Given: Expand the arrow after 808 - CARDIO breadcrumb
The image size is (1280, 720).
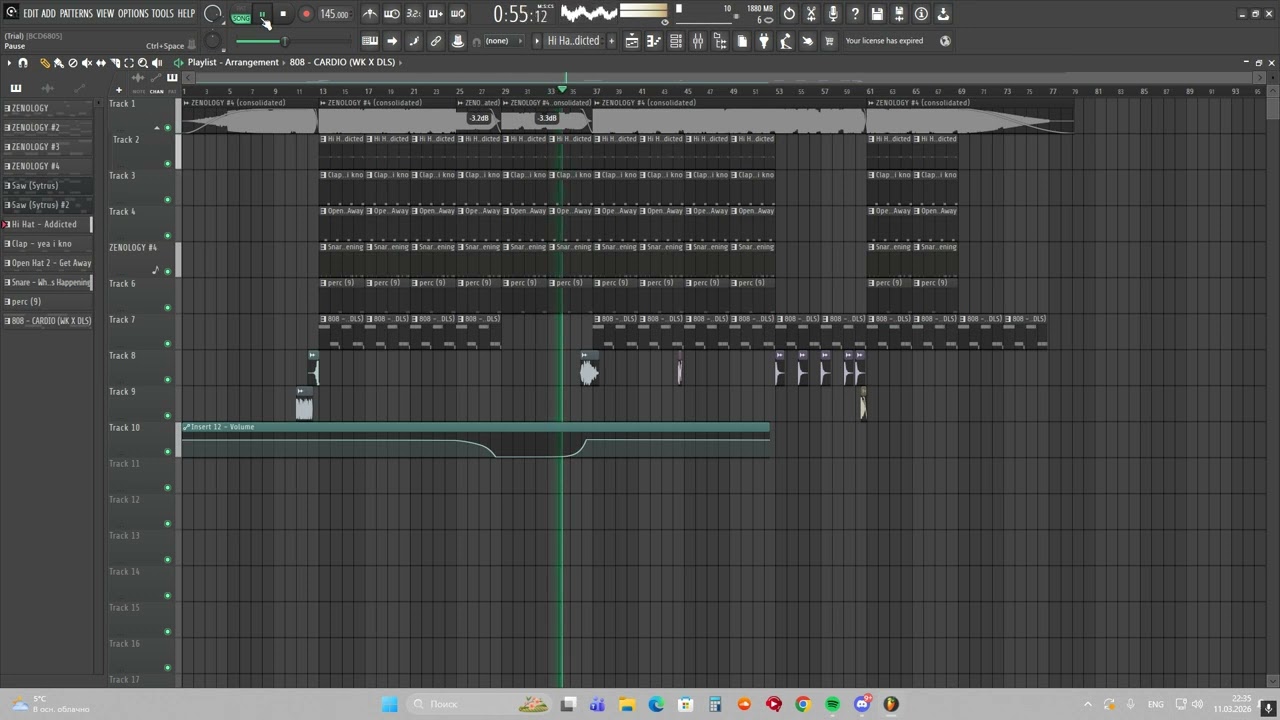Looking at the screenshot, I should pos(400,62).
